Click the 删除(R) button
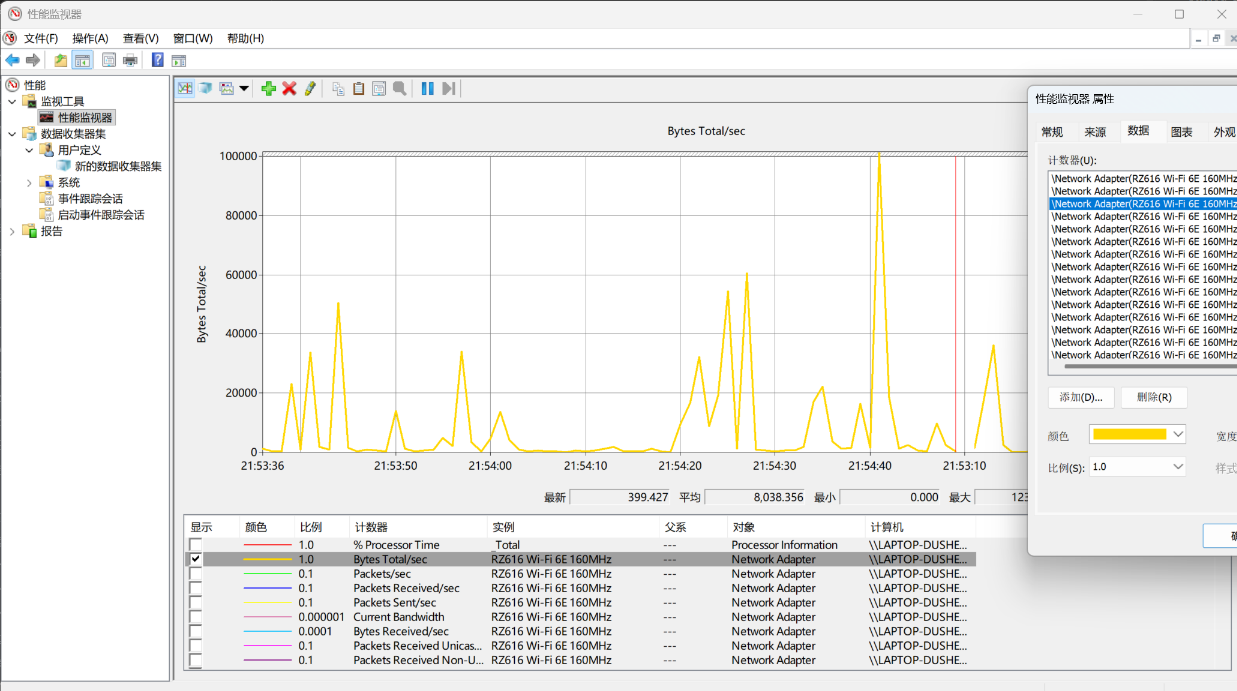The image size is (1237, 691). pos(1154,397)
